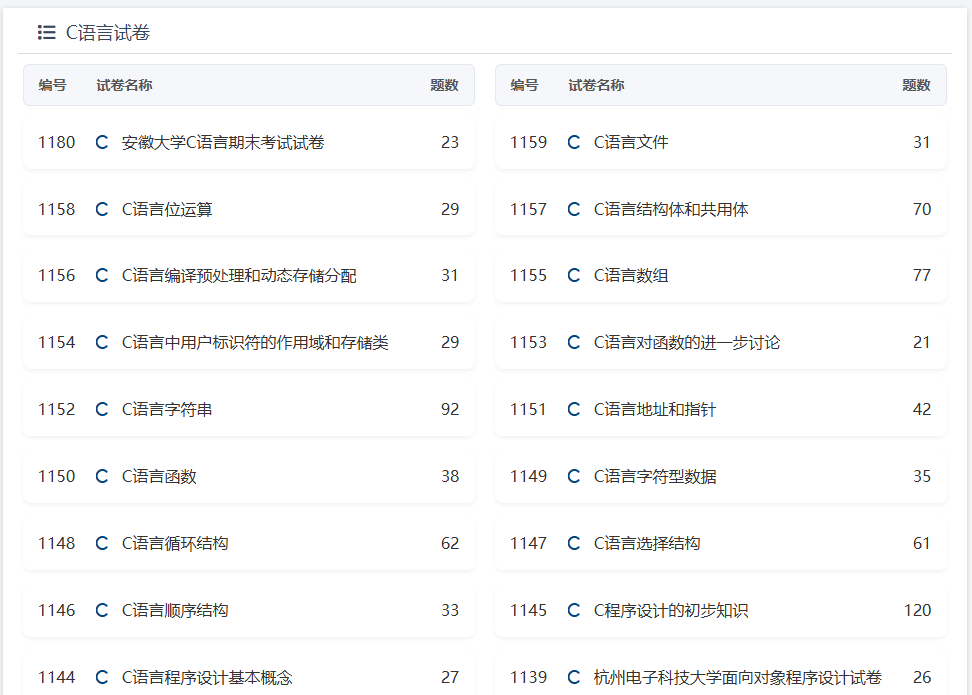Open the C语言顺序结构 paper
Image resolution: width=972 pixels, height=695 pixels.
pos(175,610)
